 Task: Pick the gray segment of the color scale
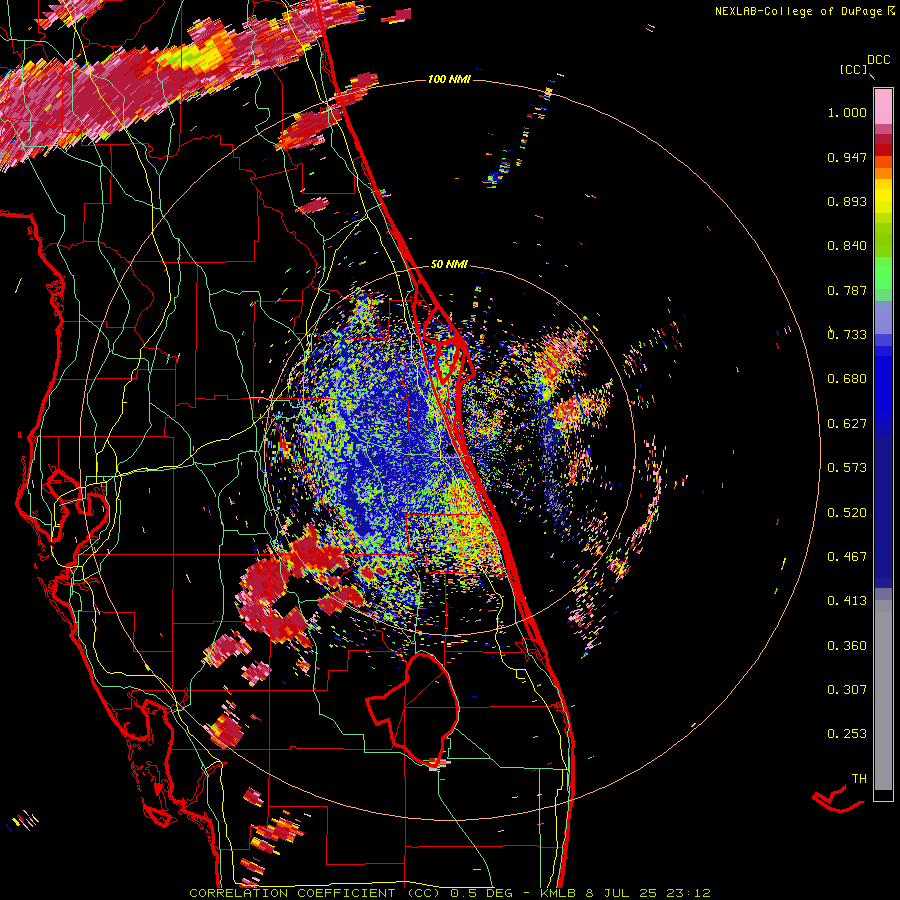(883, 695)
